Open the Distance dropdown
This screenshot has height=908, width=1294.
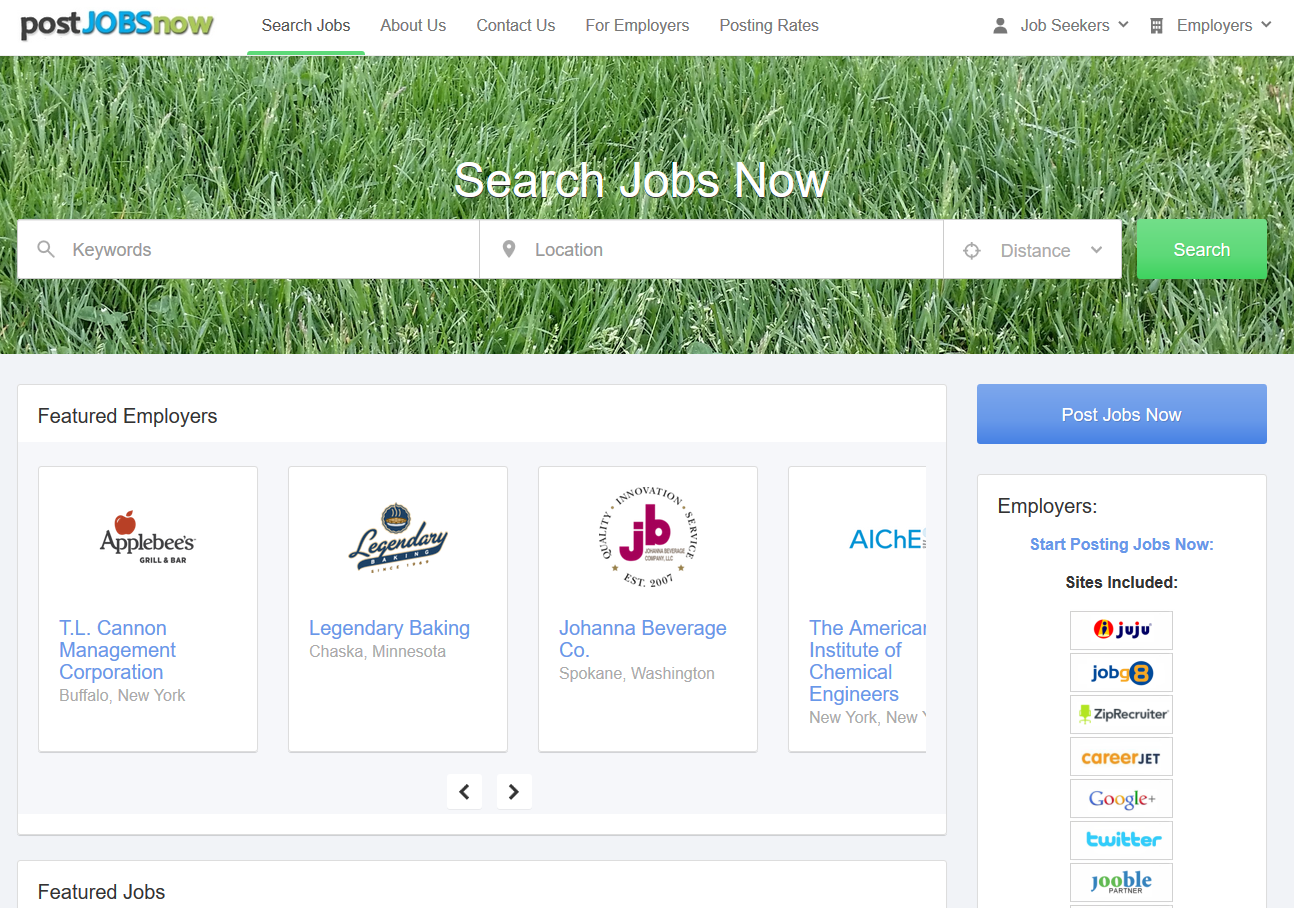[x=1032, y=250]
